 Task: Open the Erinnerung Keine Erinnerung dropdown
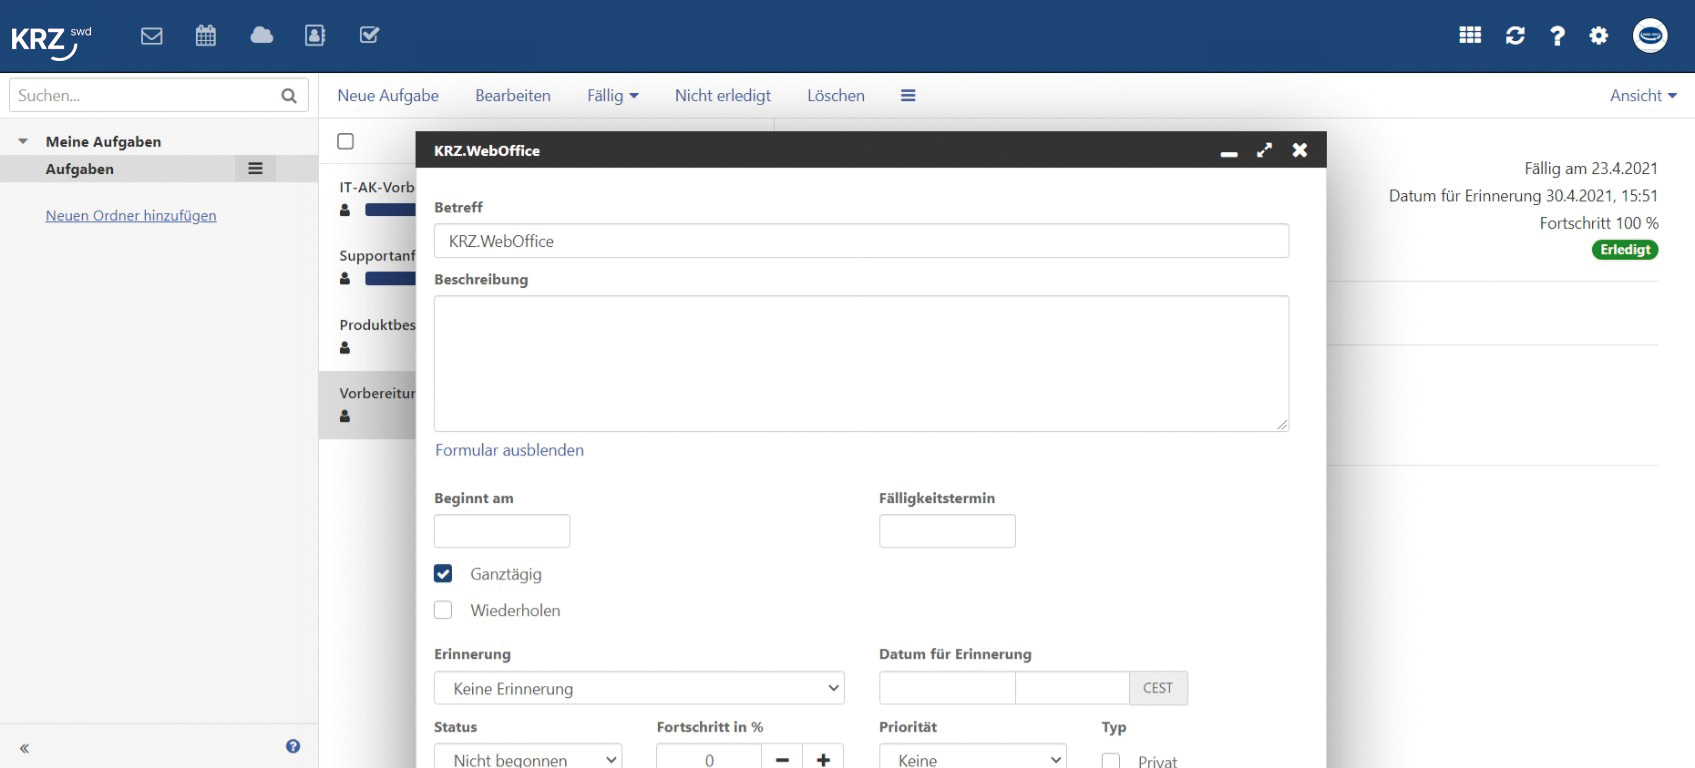click(639, 688)
